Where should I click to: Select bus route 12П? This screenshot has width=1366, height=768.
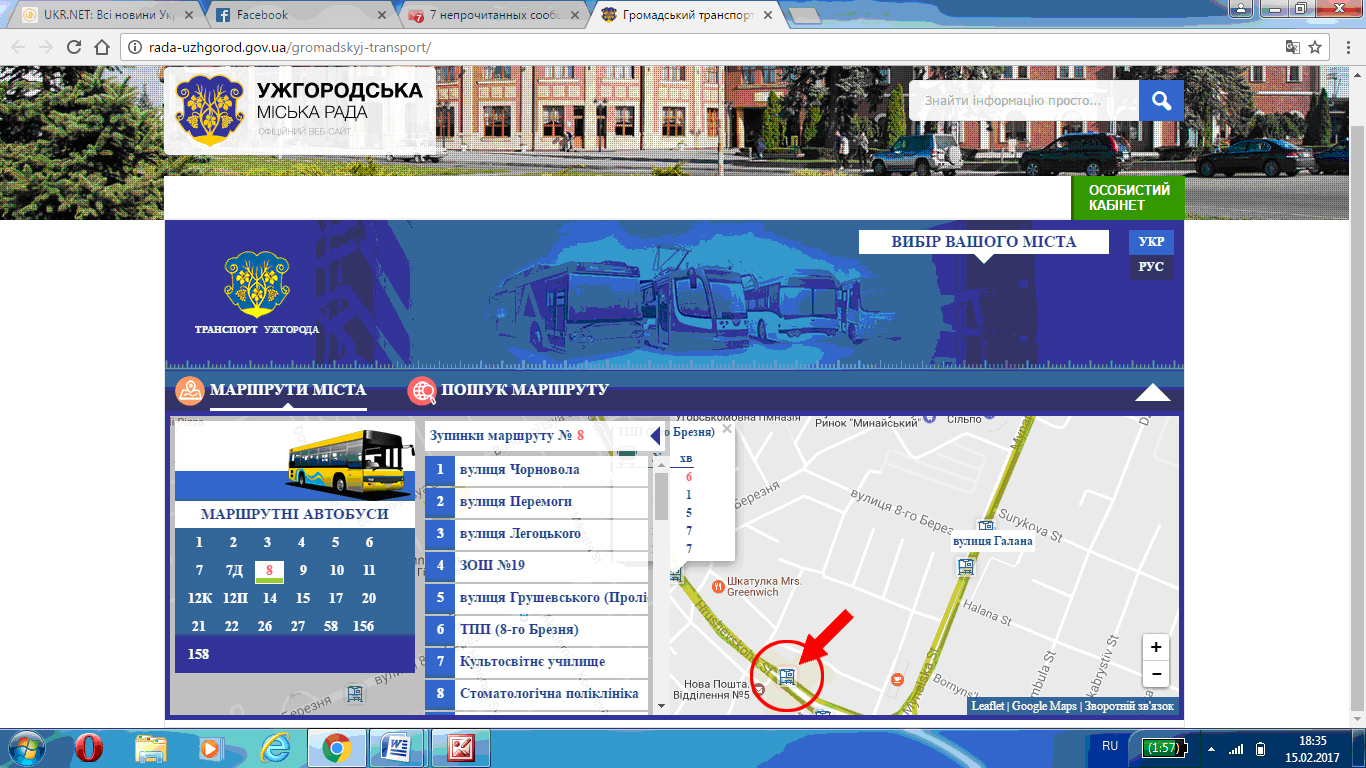[235, 599]
